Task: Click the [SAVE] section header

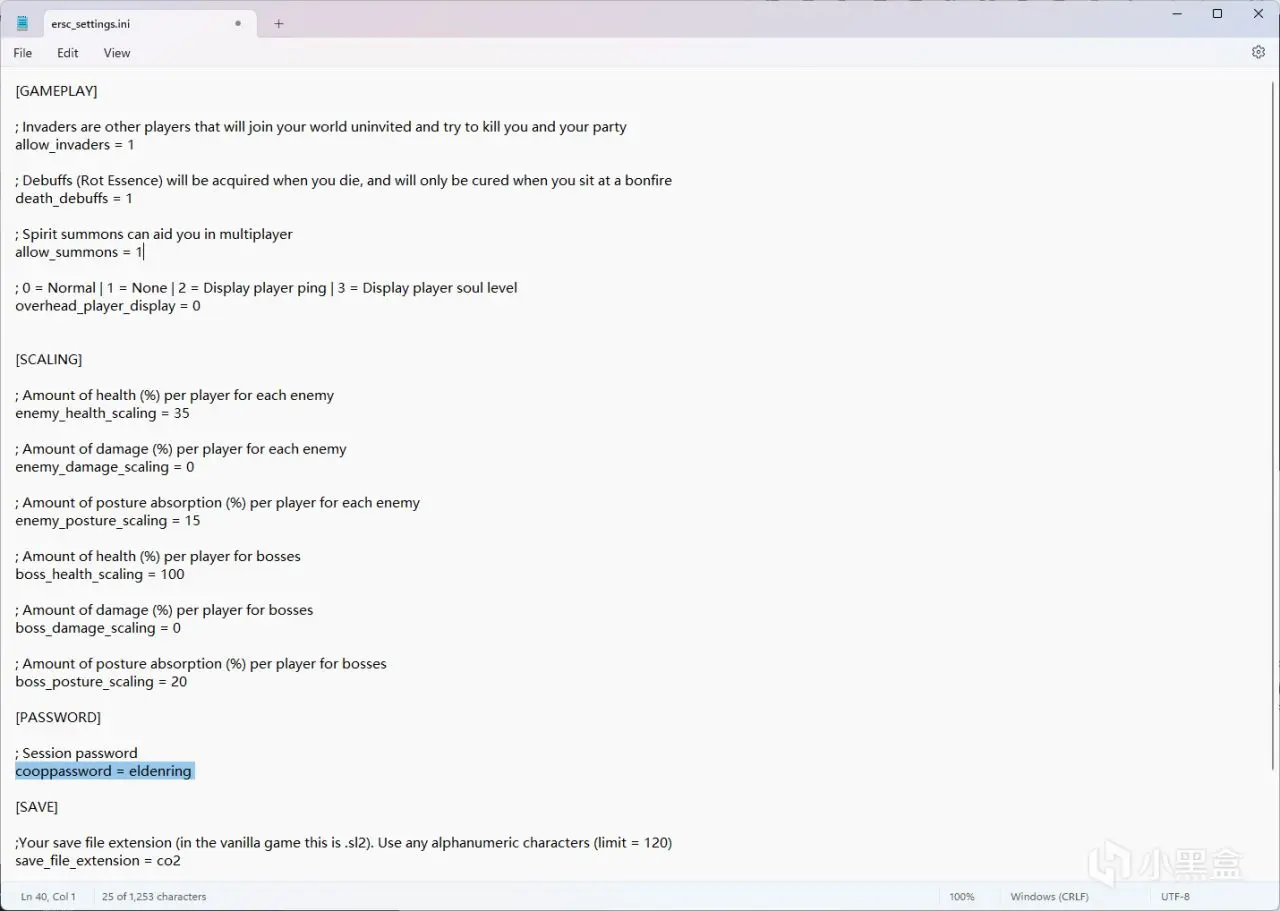Action: [37, 807]
